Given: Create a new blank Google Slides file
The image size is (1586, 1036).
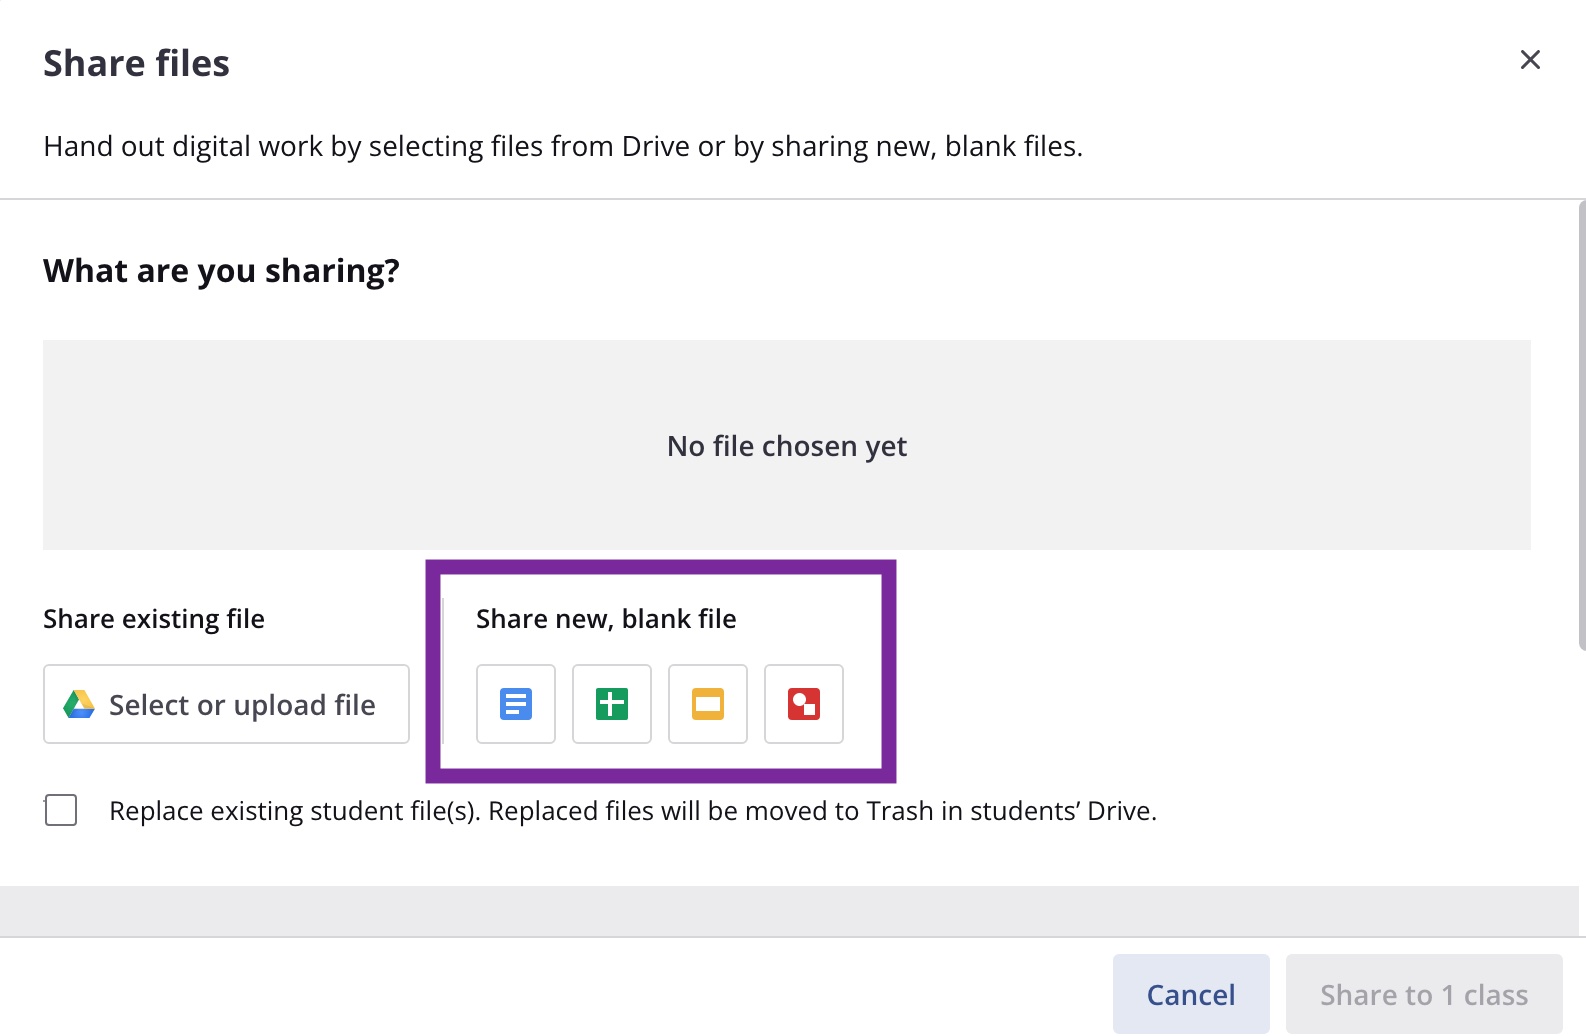Looking at the screenshot, I should 708,704.
